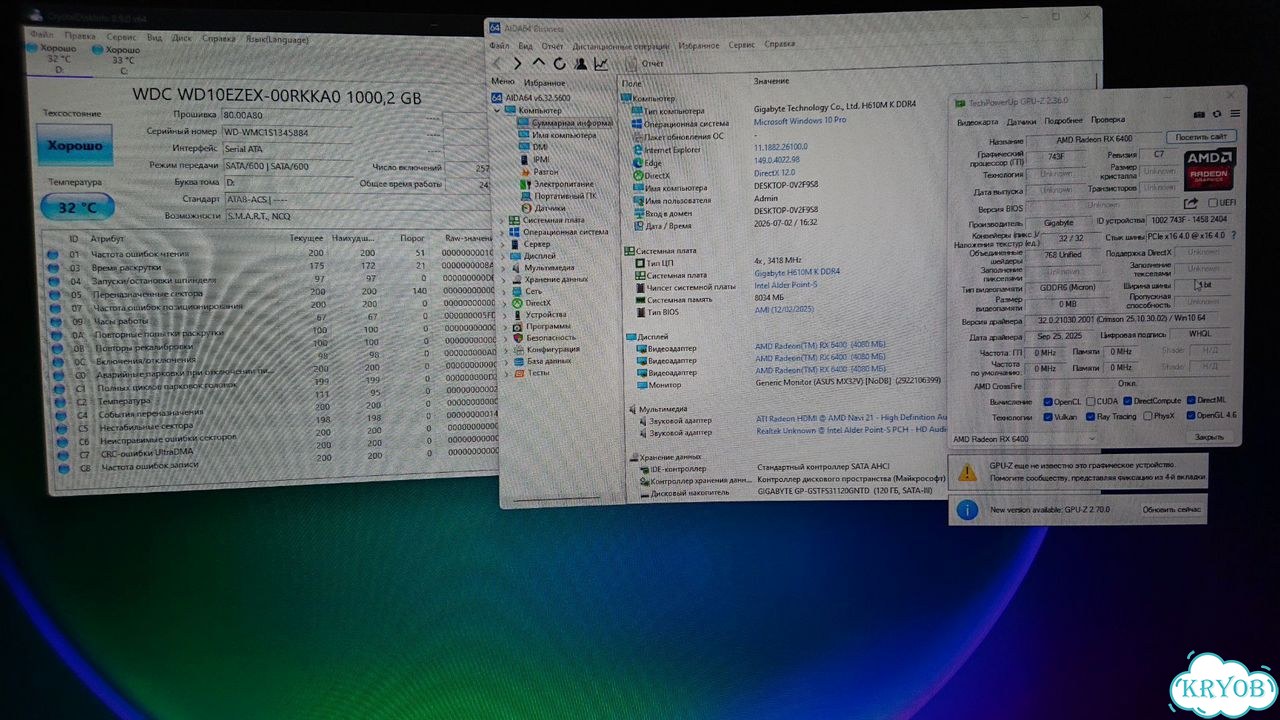Open Разгон overclock node in AIDA64
1280x720 pixels.
(x=539, y=172)
